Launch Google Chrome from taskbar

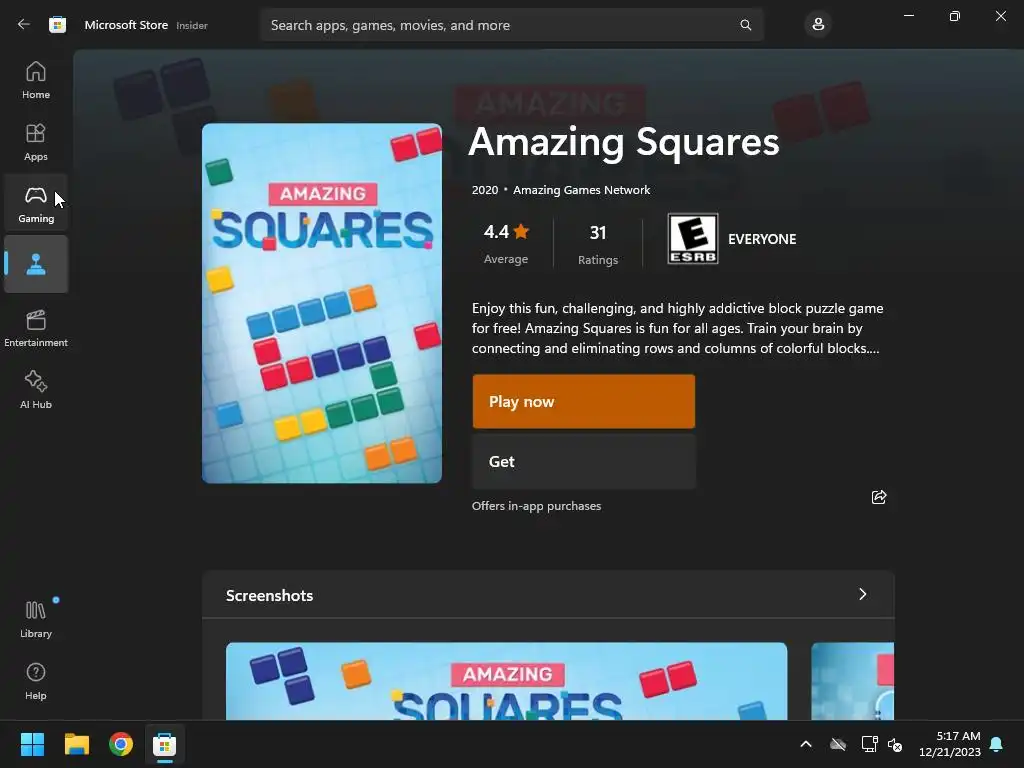click(x=121, y=744)
